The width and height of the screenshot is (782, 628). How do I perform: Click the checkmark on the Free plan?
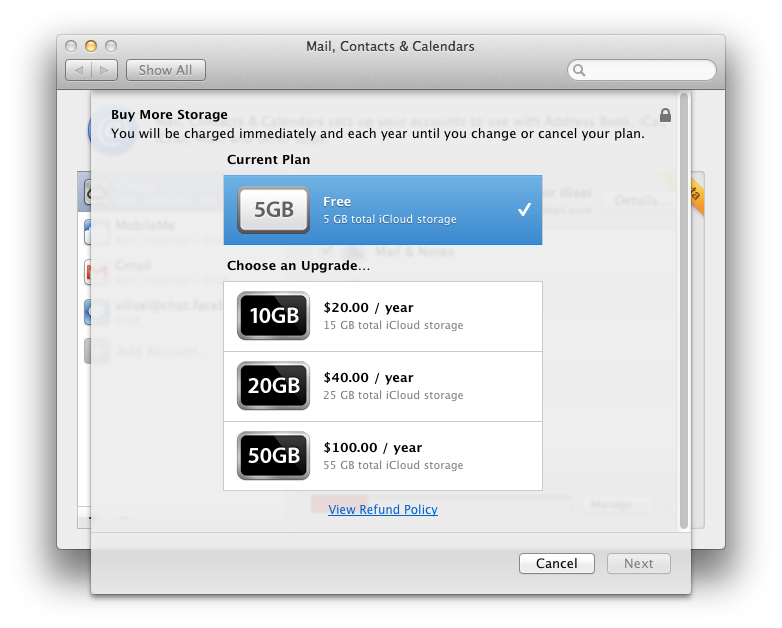click(524, 209)
